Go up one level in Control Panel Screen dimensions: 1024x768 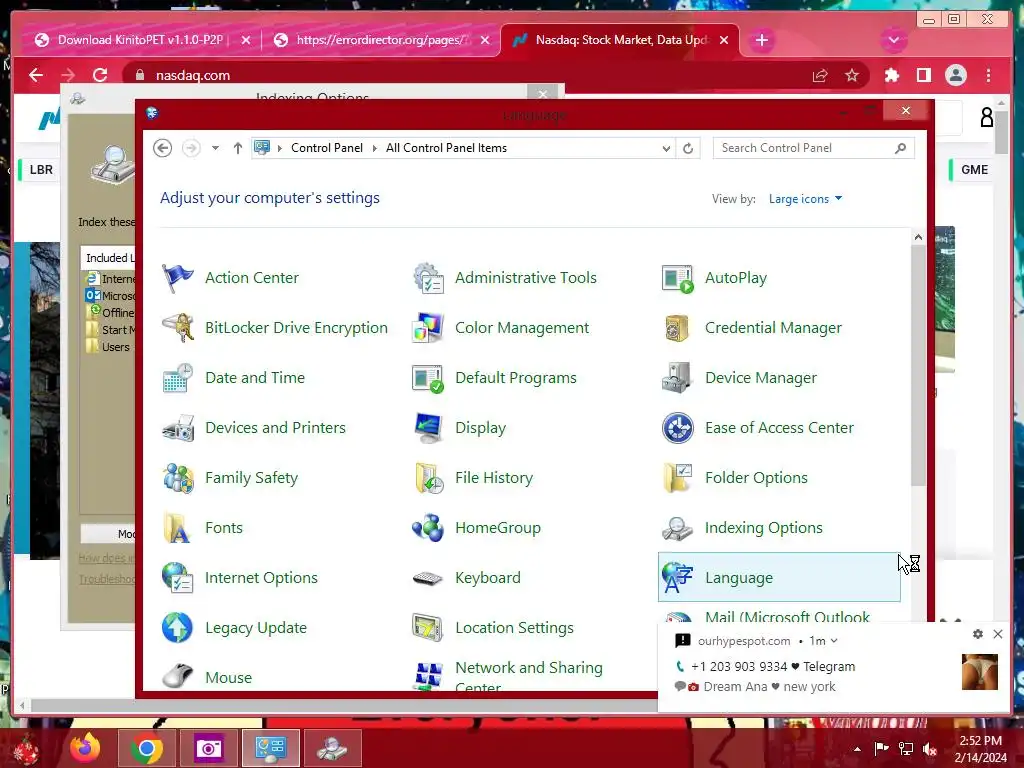238,148
